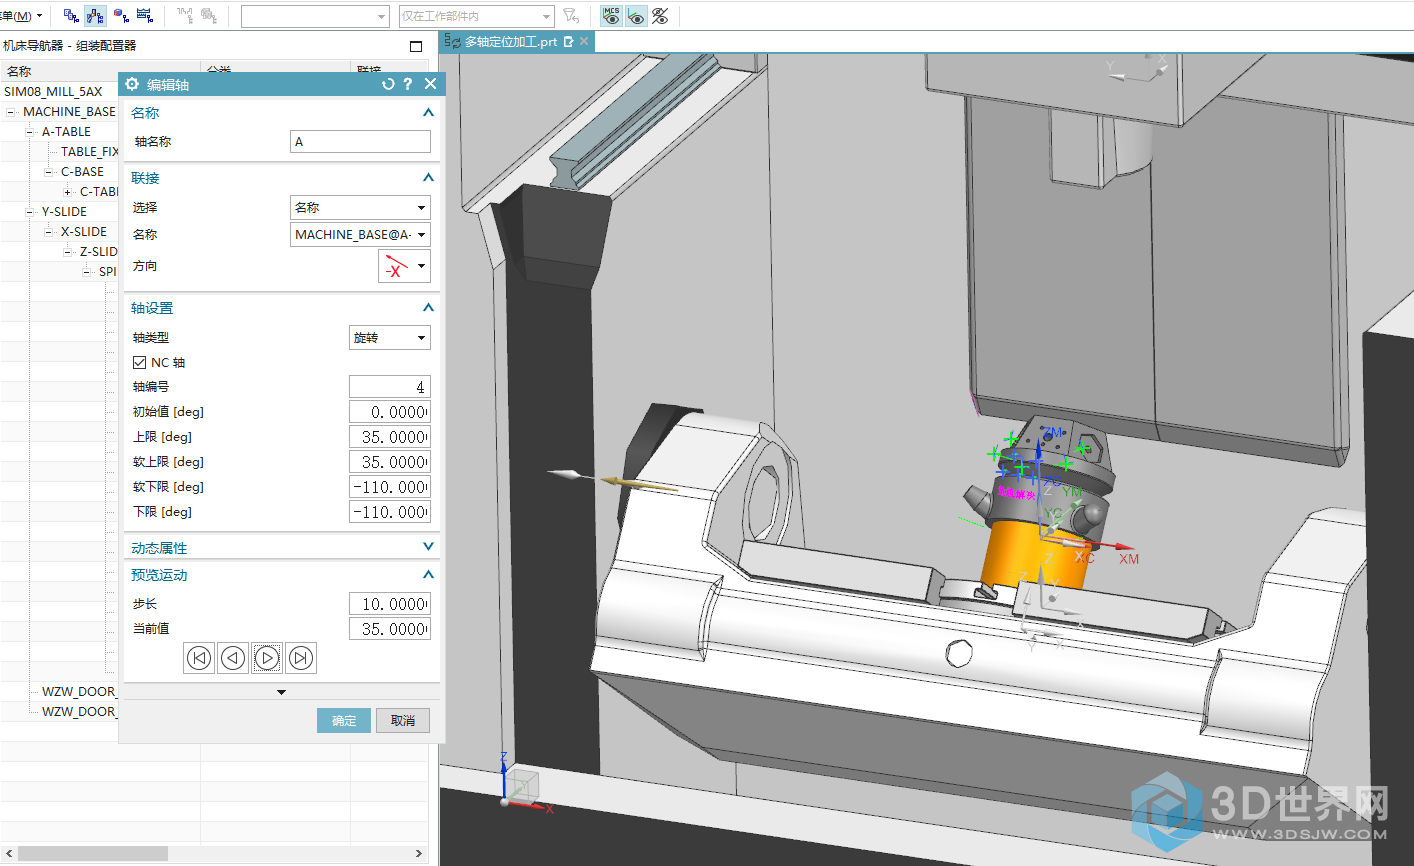This screenshot has width=1414, height=866.
Task: Collapse the MACHINE_BASE node
Action: pos(11,112)
